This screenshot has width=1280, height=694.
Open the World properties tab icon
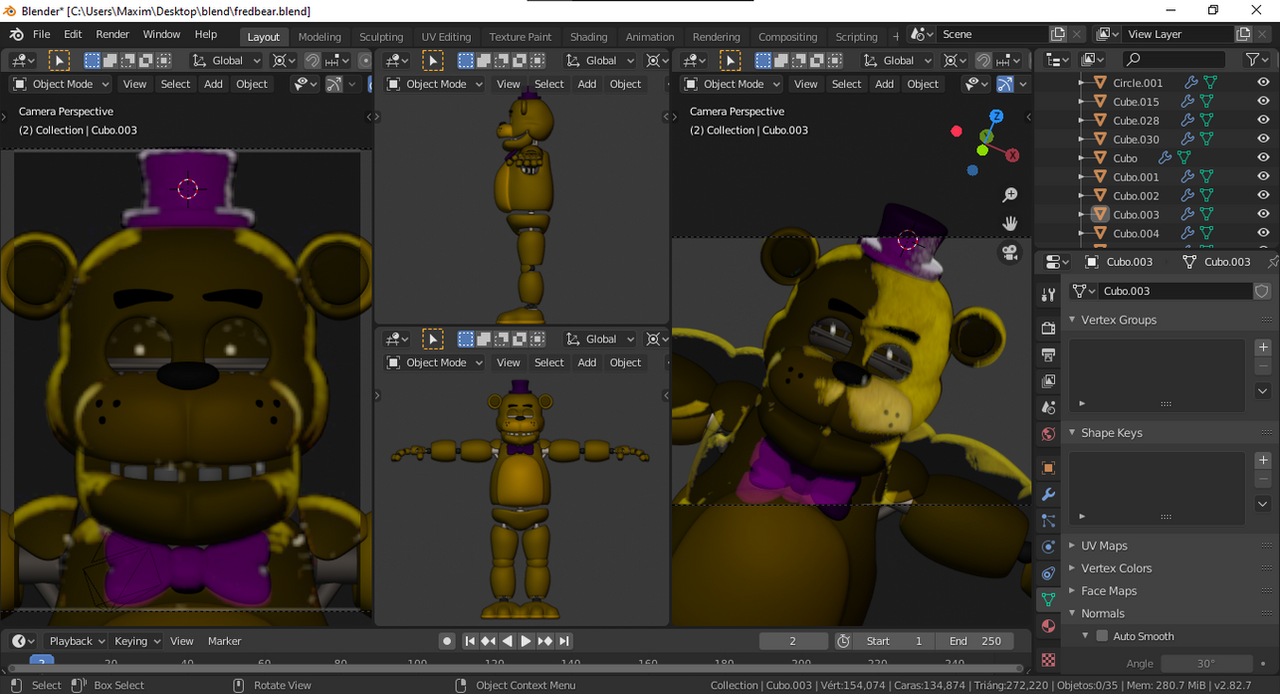click(x=1048, y=434)
